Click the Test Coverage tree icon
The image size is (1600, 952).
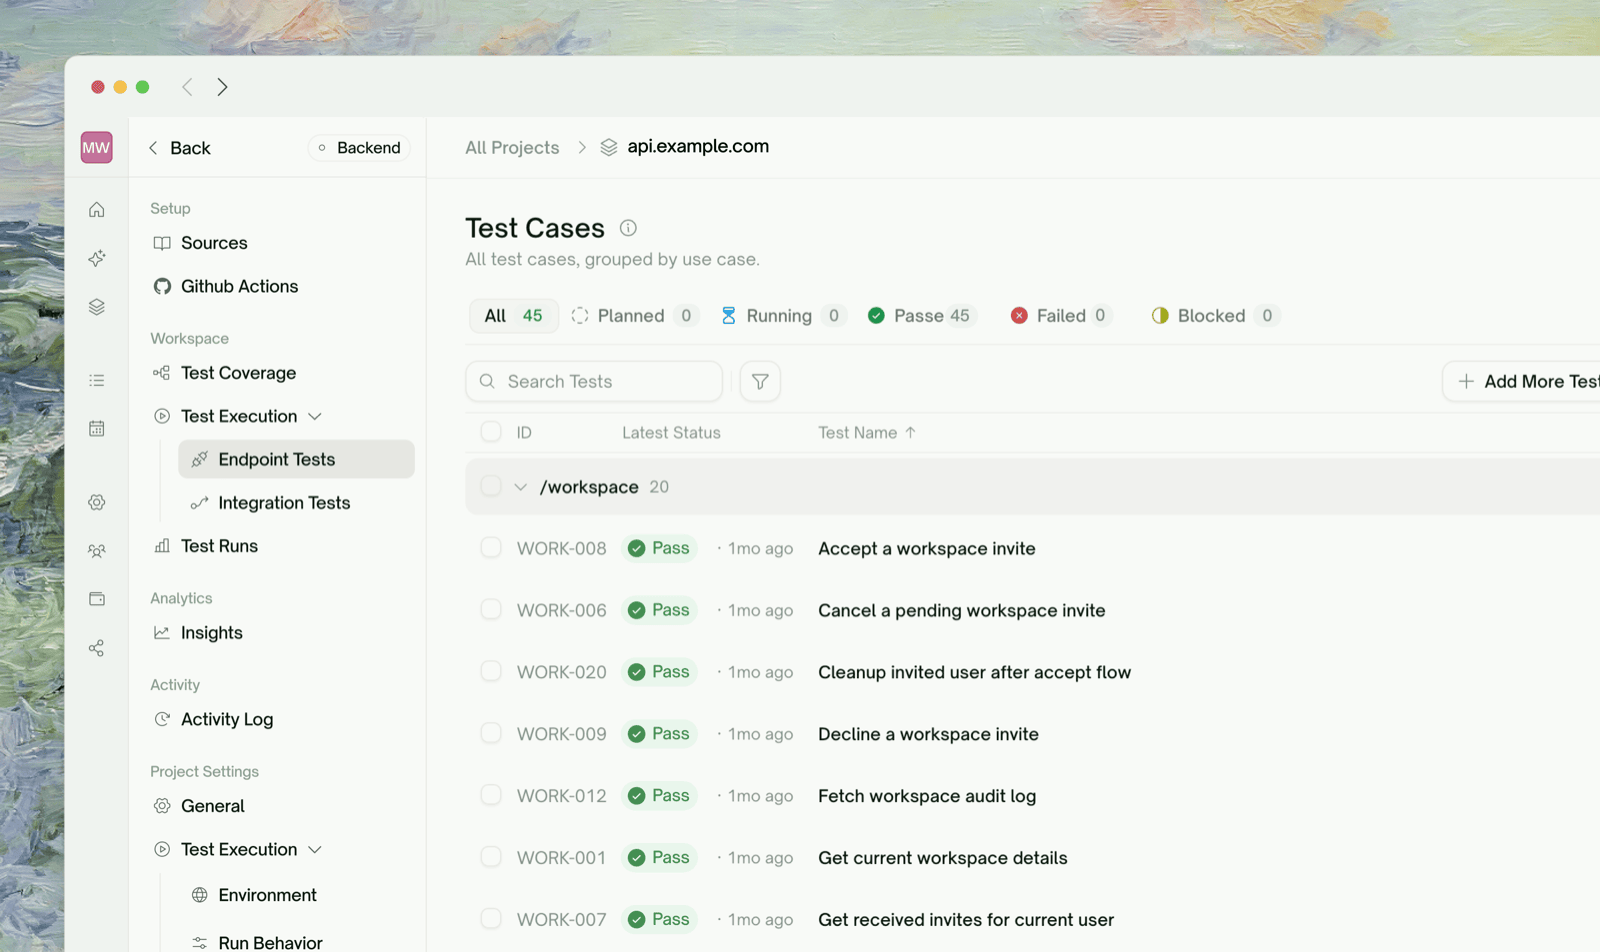coord(162,373)
